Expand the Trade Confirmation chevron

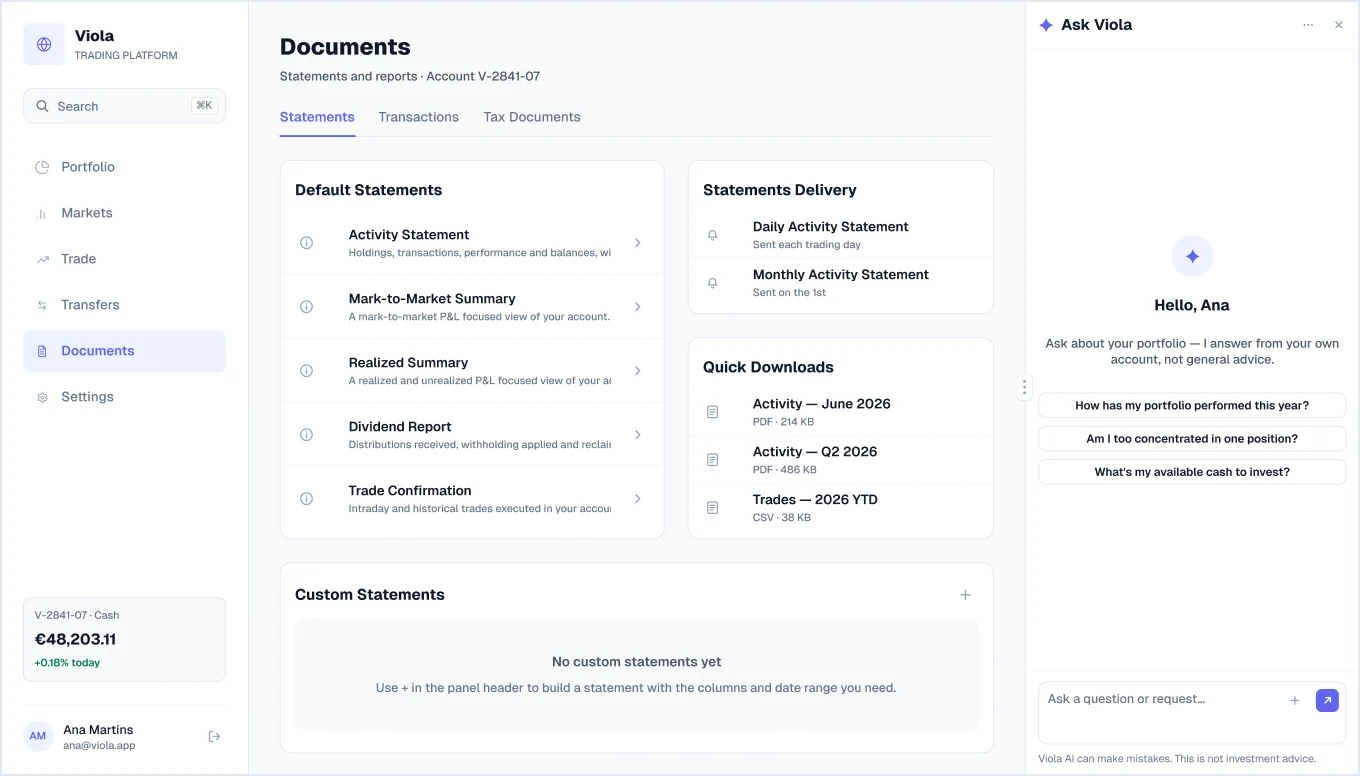pyautogui.click(x=638, y=499)
